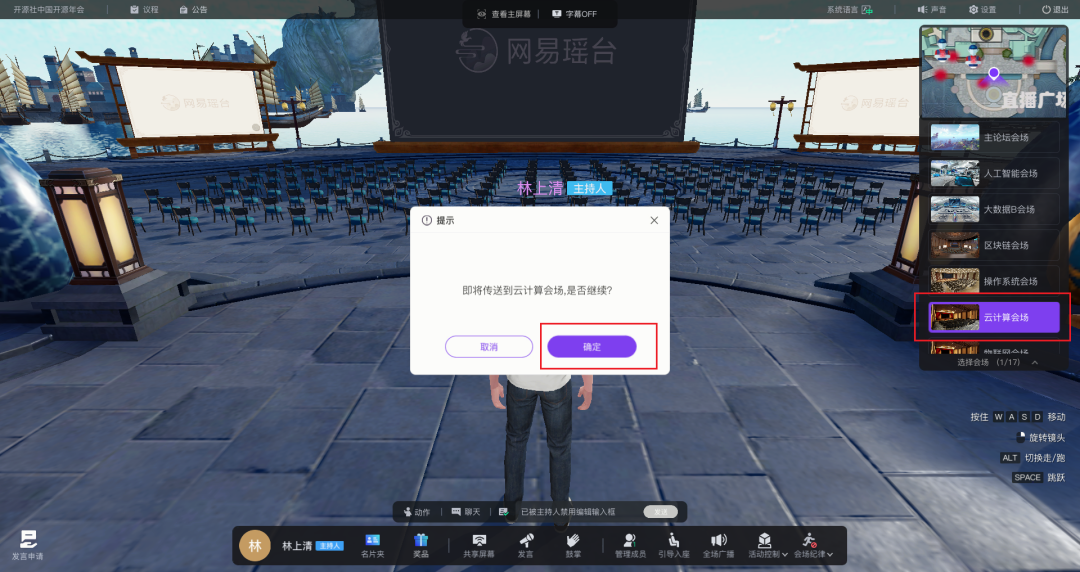Select highlighted 云计算会场 venue

coord(994,317)
